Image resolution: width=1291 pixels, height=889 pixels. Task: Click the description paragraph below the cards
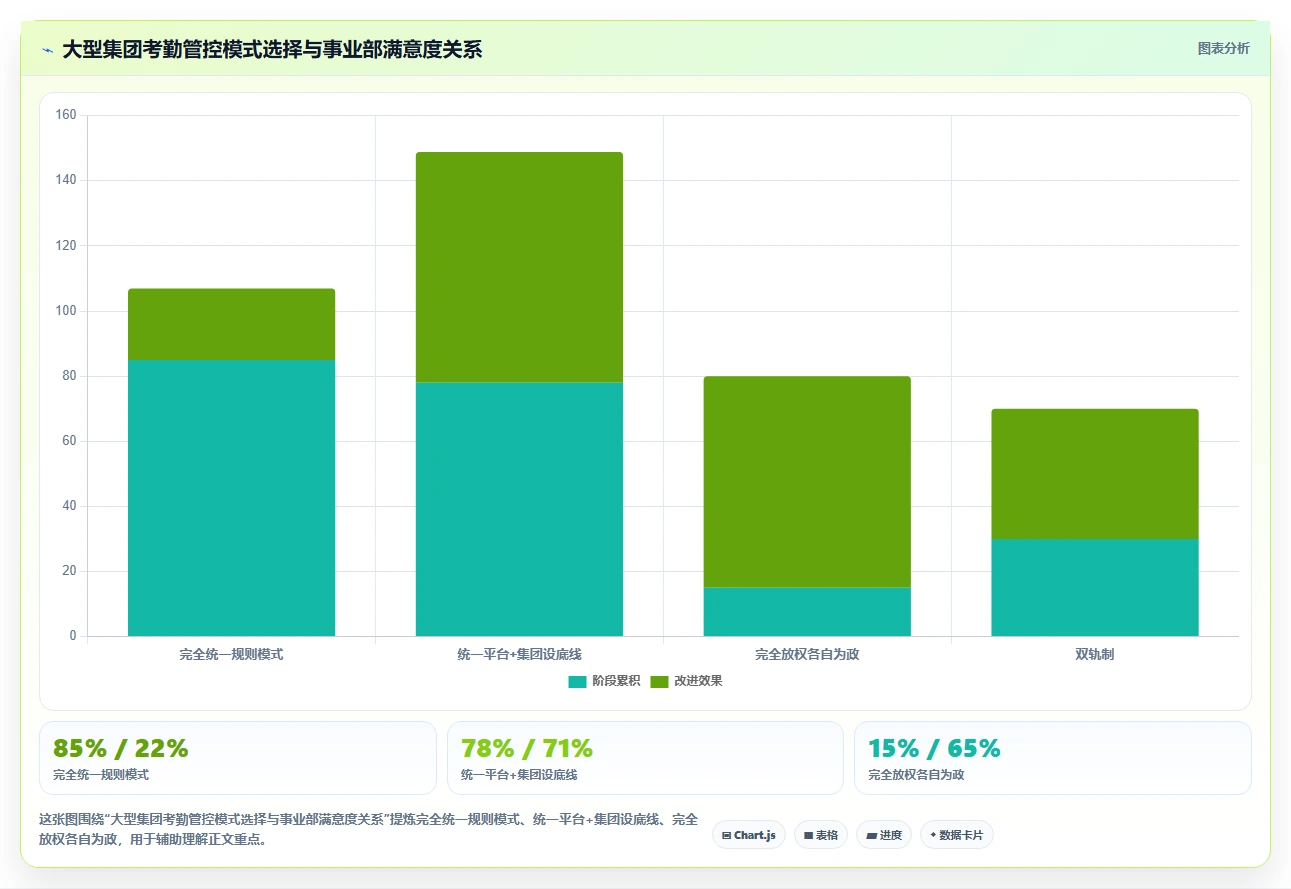click(368, 830)
